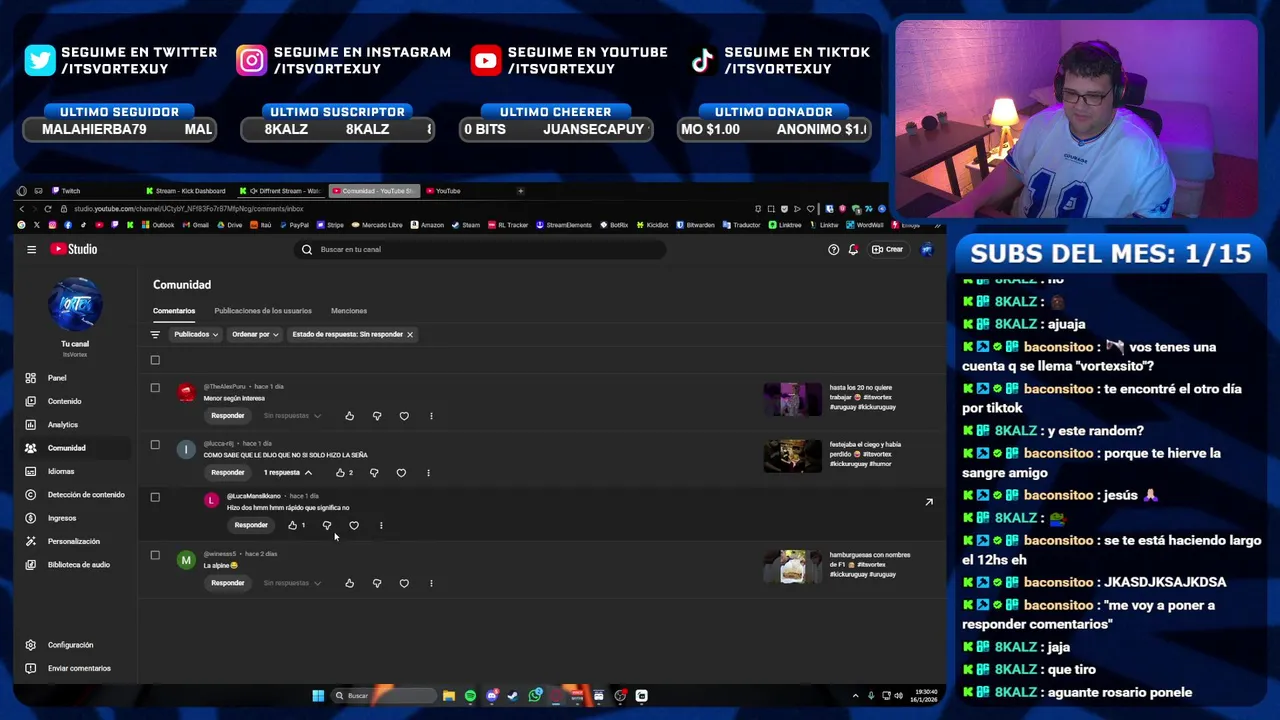
Task: Open Configuración in the sidebar
Action: 75,645
